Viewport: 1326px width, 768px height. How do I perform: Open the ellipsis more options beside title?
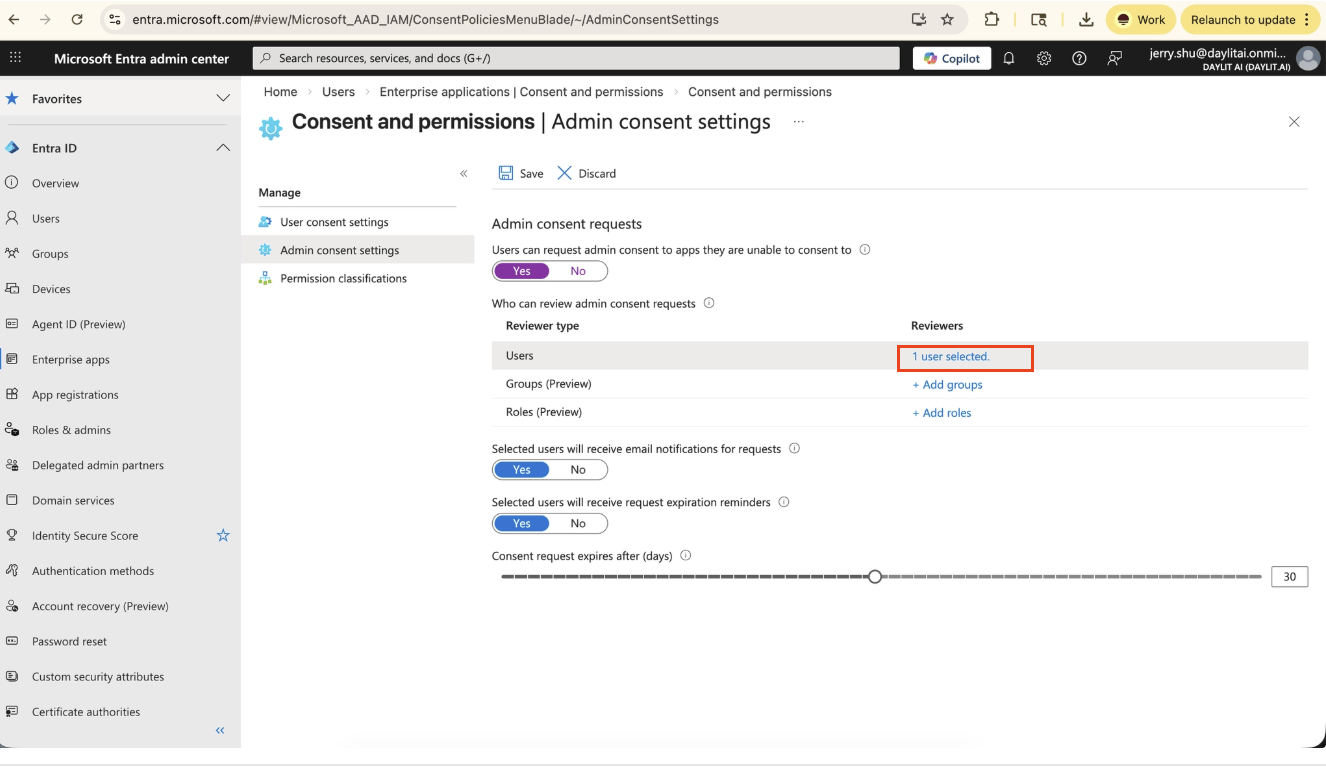[799, 122]
